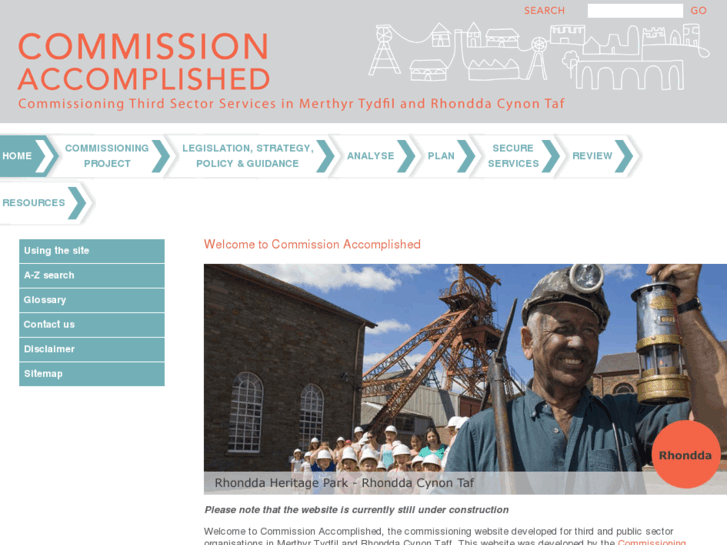Open the Contact us sidebar link
727x545 pixels.
(92, 325)
